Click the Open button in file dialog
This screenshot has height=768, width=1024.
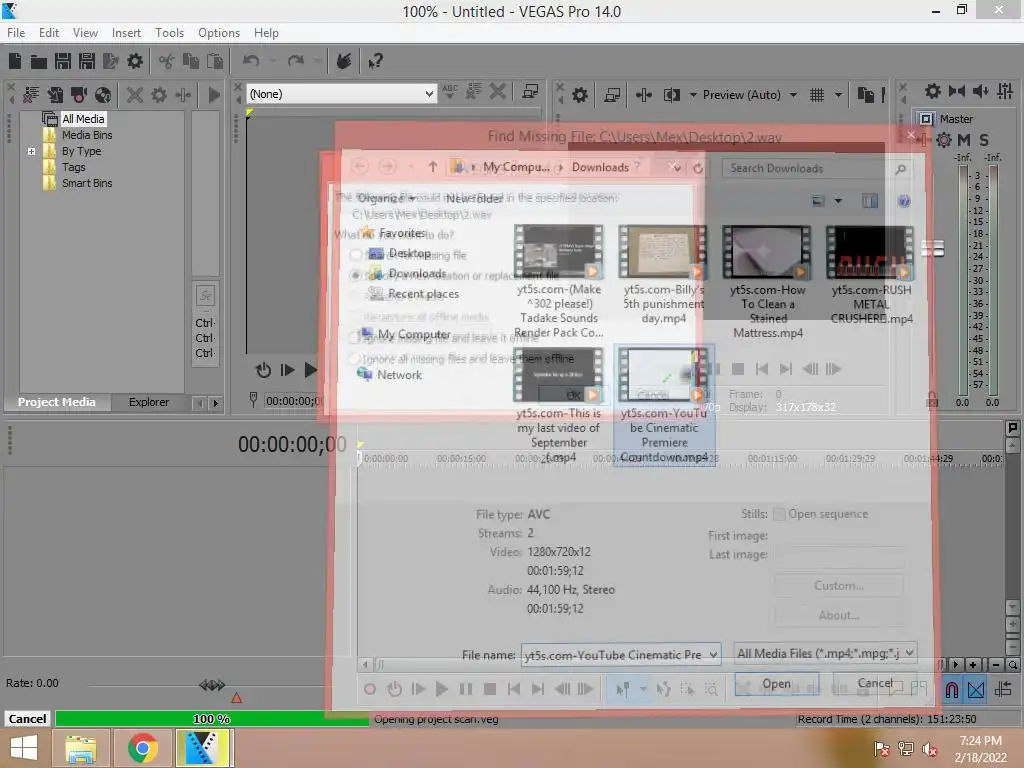(x=776, y=684)
